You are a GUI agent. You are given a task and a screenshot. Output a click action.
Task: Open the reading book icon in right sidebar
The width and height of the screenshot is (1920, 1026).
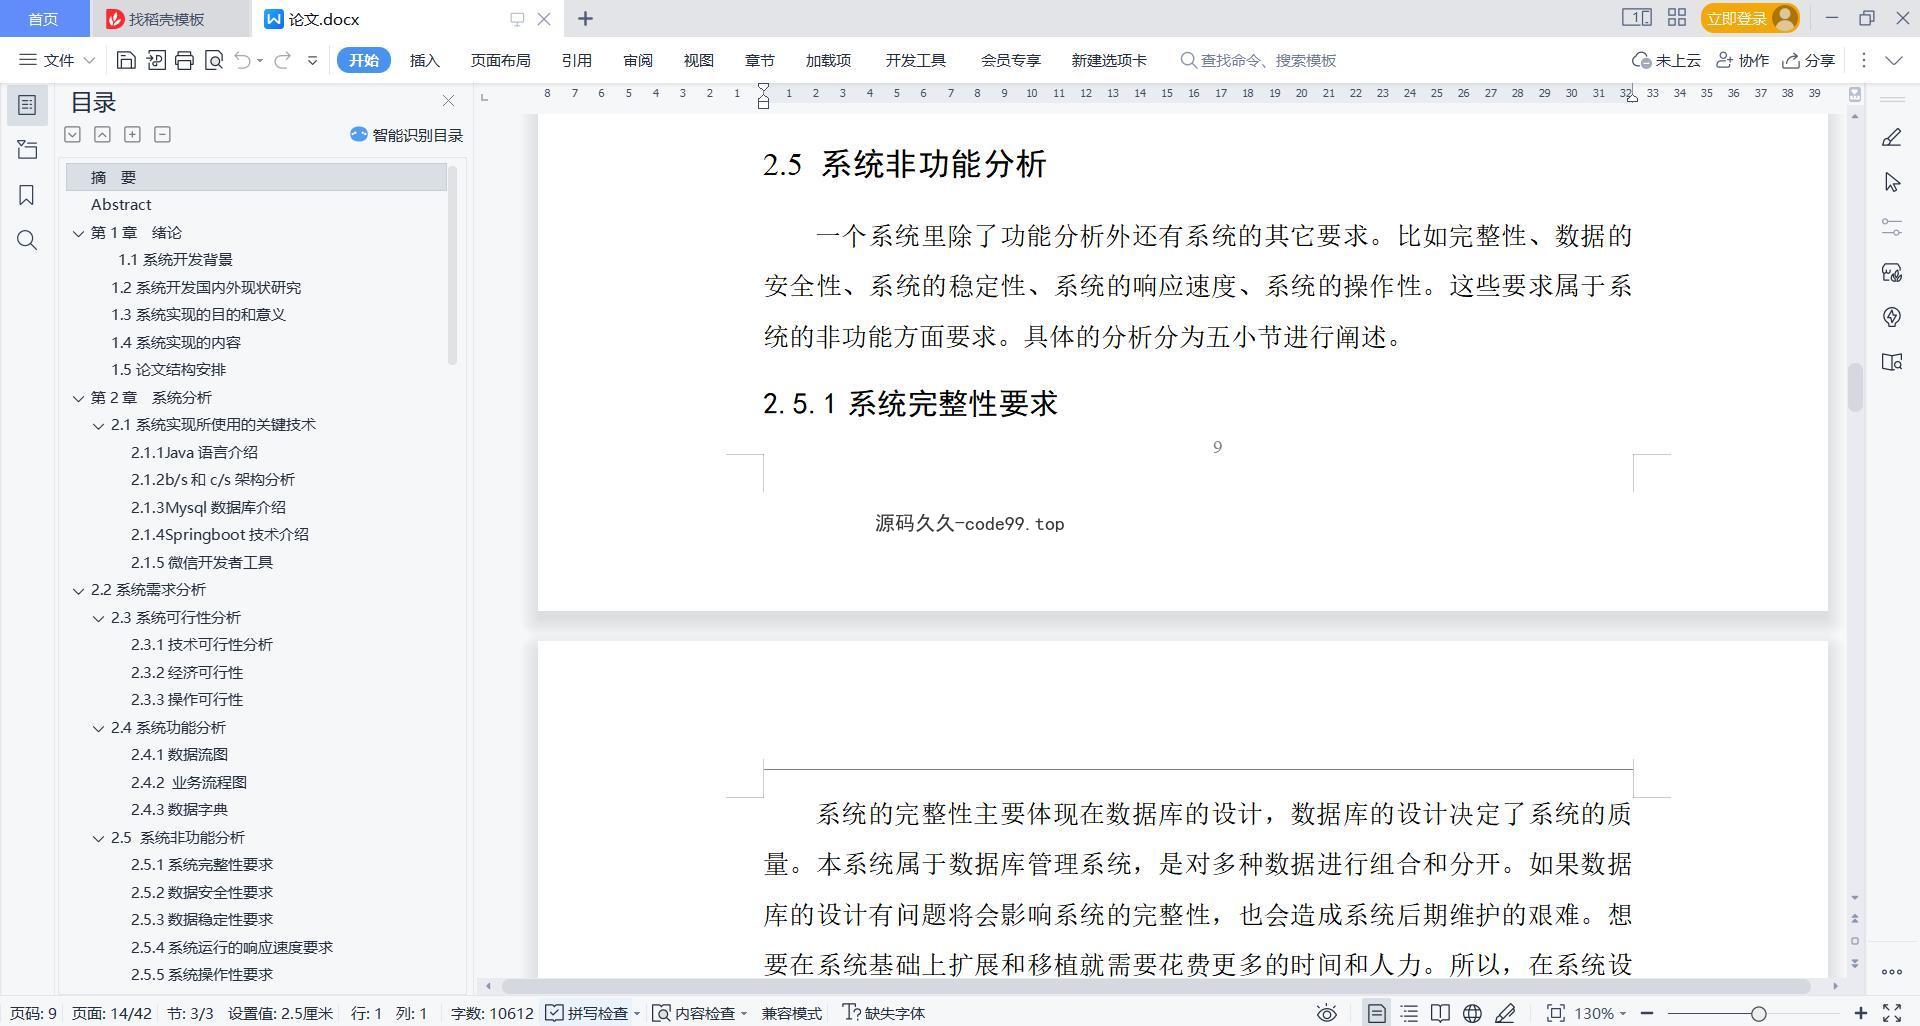coord(1892,362)
